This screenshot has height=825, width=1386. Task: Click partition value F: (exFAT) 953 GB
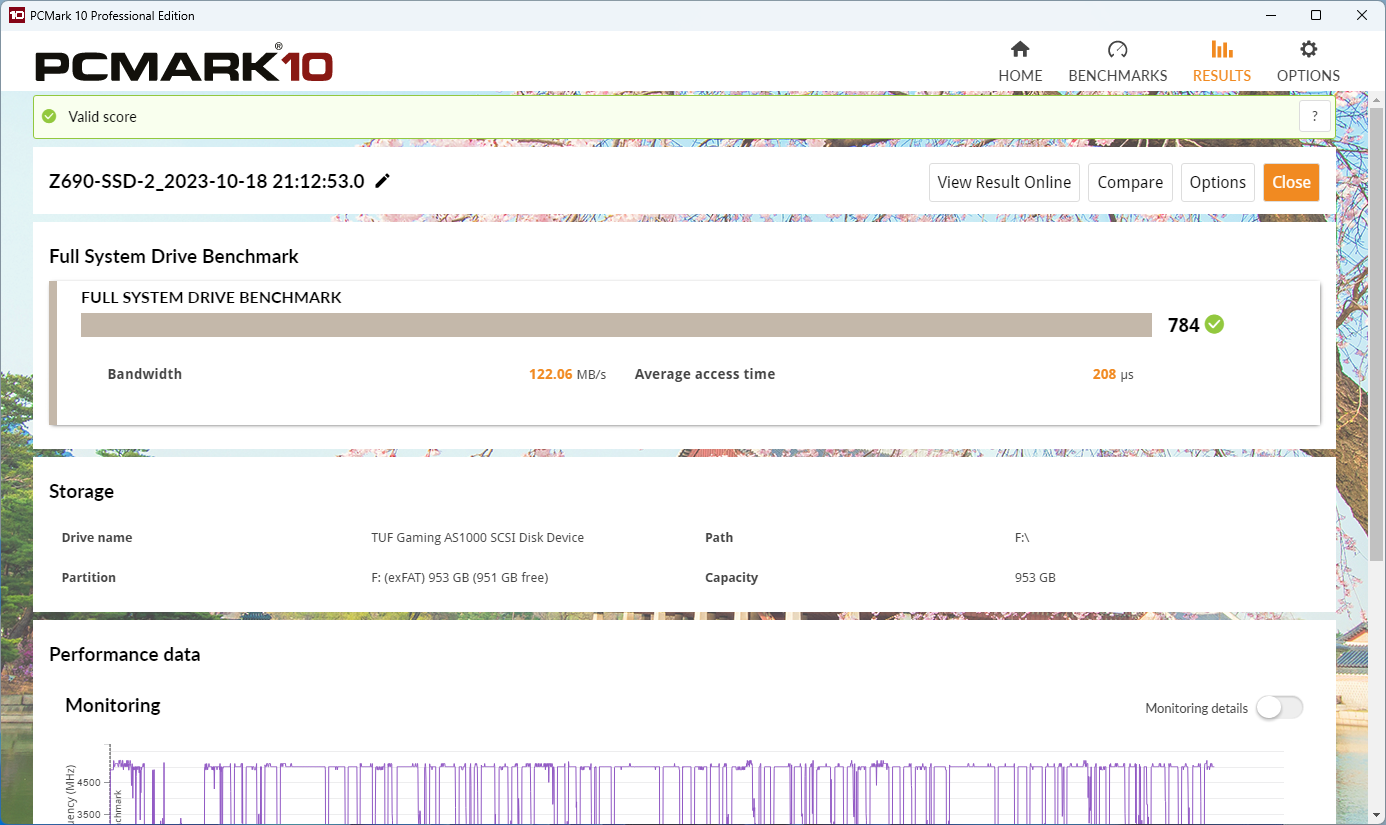tap(459, 578)
